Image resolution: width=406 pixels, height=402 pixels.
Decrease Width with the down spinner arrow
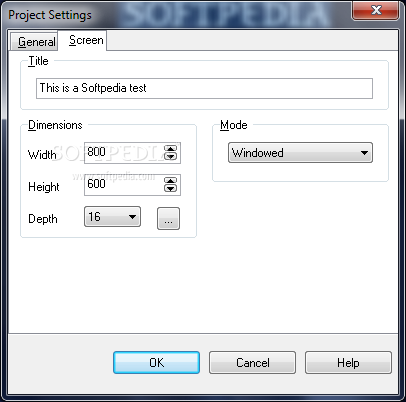[x=171, y=156]
